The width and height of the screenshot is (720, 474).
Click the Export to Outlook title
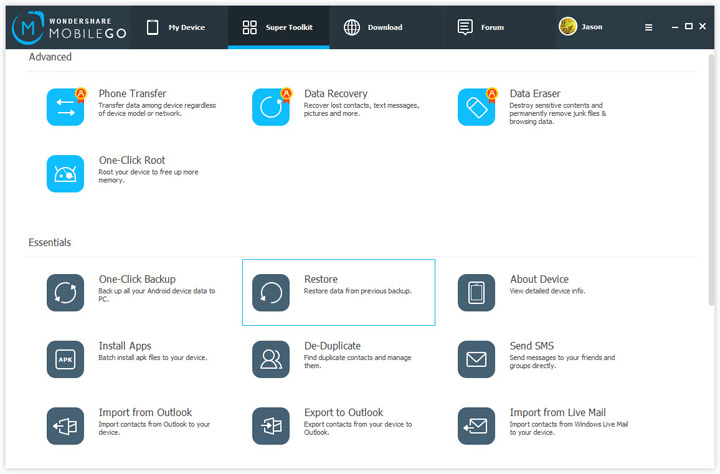pos(343,412)
